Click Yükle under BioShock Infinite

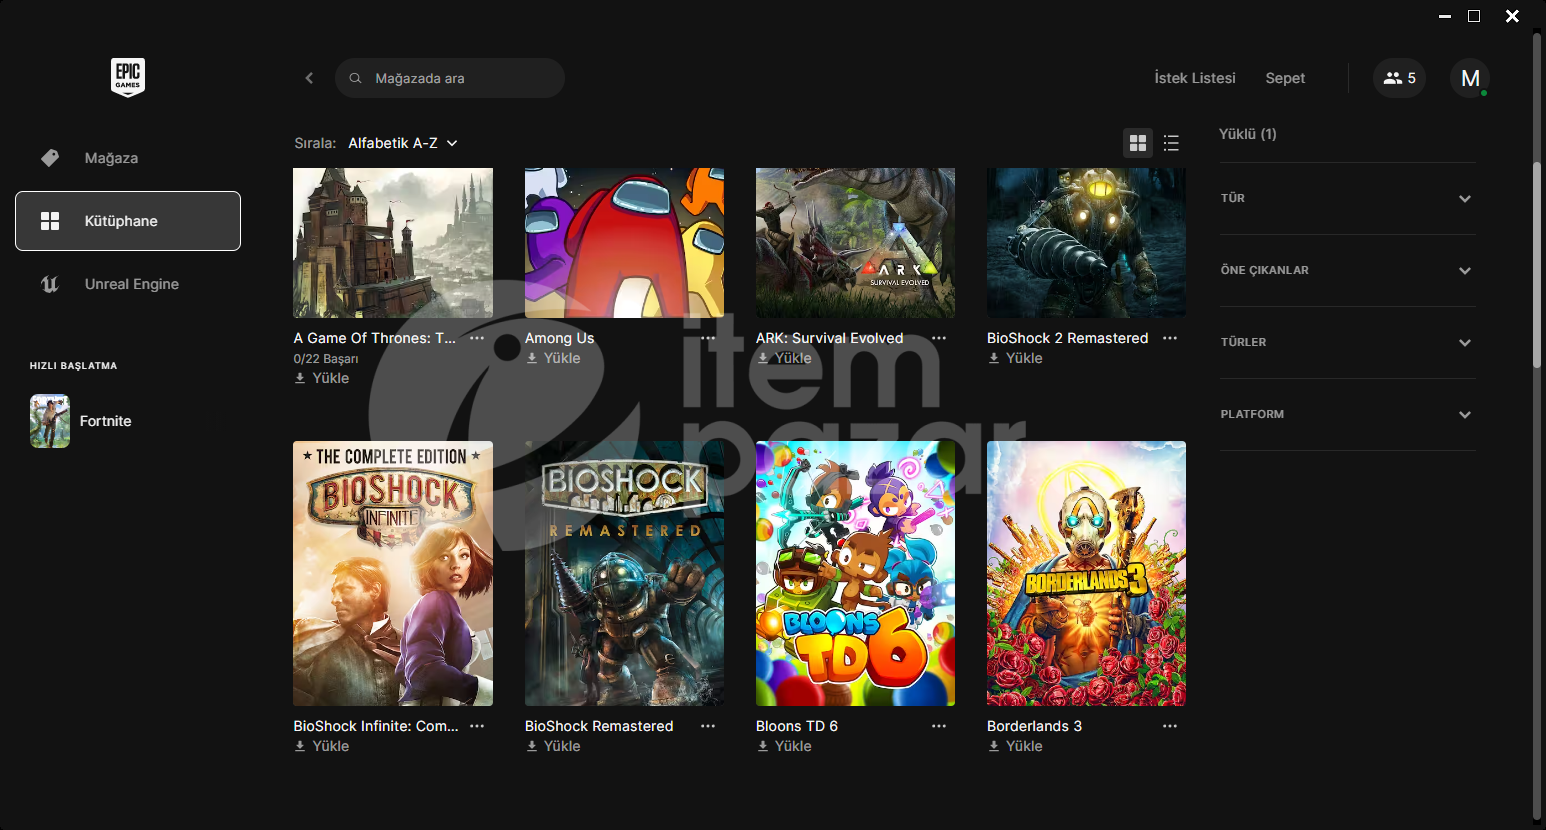[x=321, y=746]
